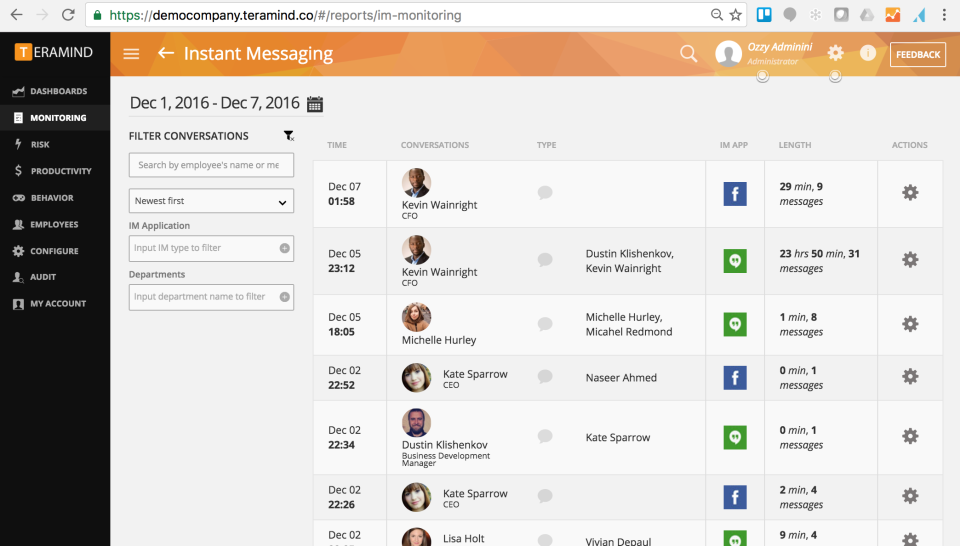Open settings gear in top header
Screen dimensions: 960x546
coord(835,54)
